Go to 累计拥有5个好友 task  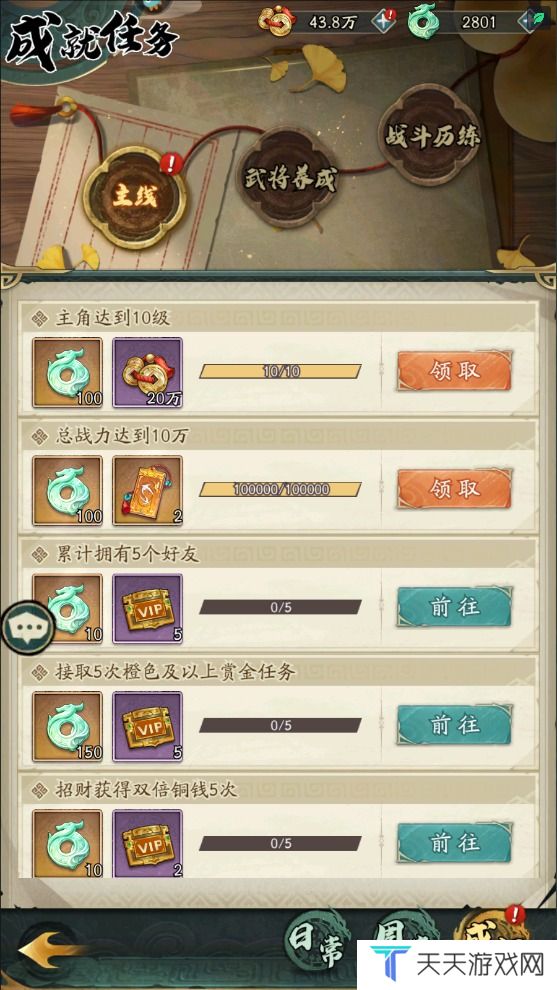coord(454,607)
